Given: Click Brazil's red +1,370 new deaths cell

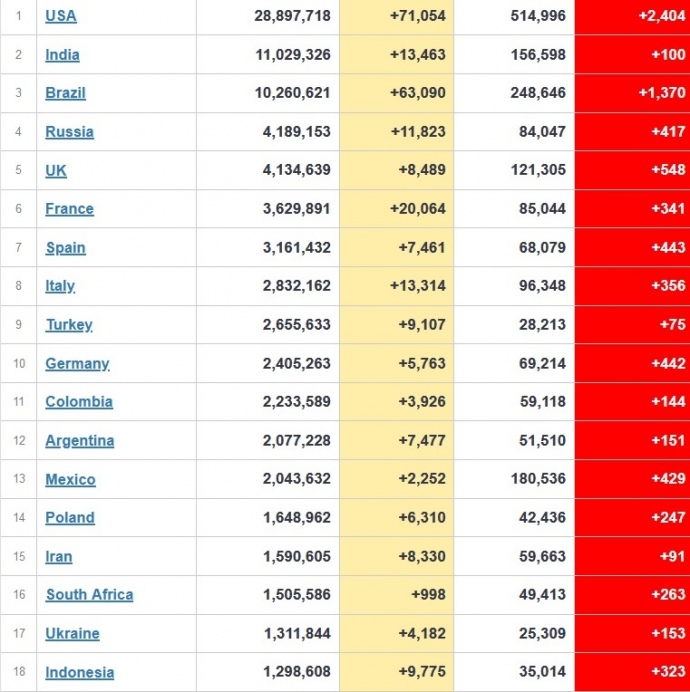Looking at the screenshot, I should tap(632, 93).
